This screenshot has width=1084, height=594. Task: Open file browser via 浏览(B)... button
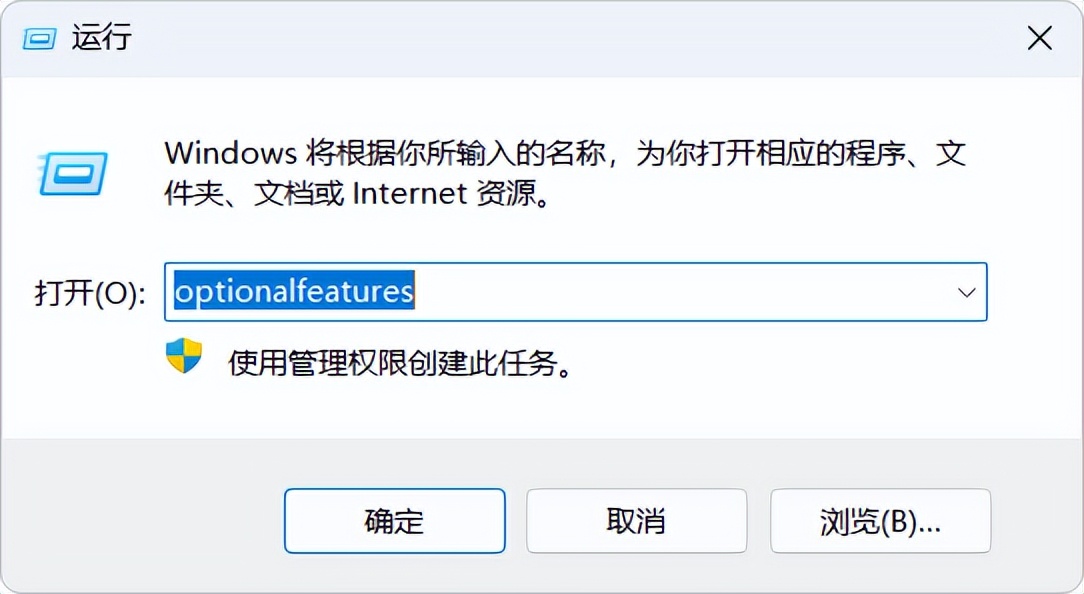[x=880, y=521]
